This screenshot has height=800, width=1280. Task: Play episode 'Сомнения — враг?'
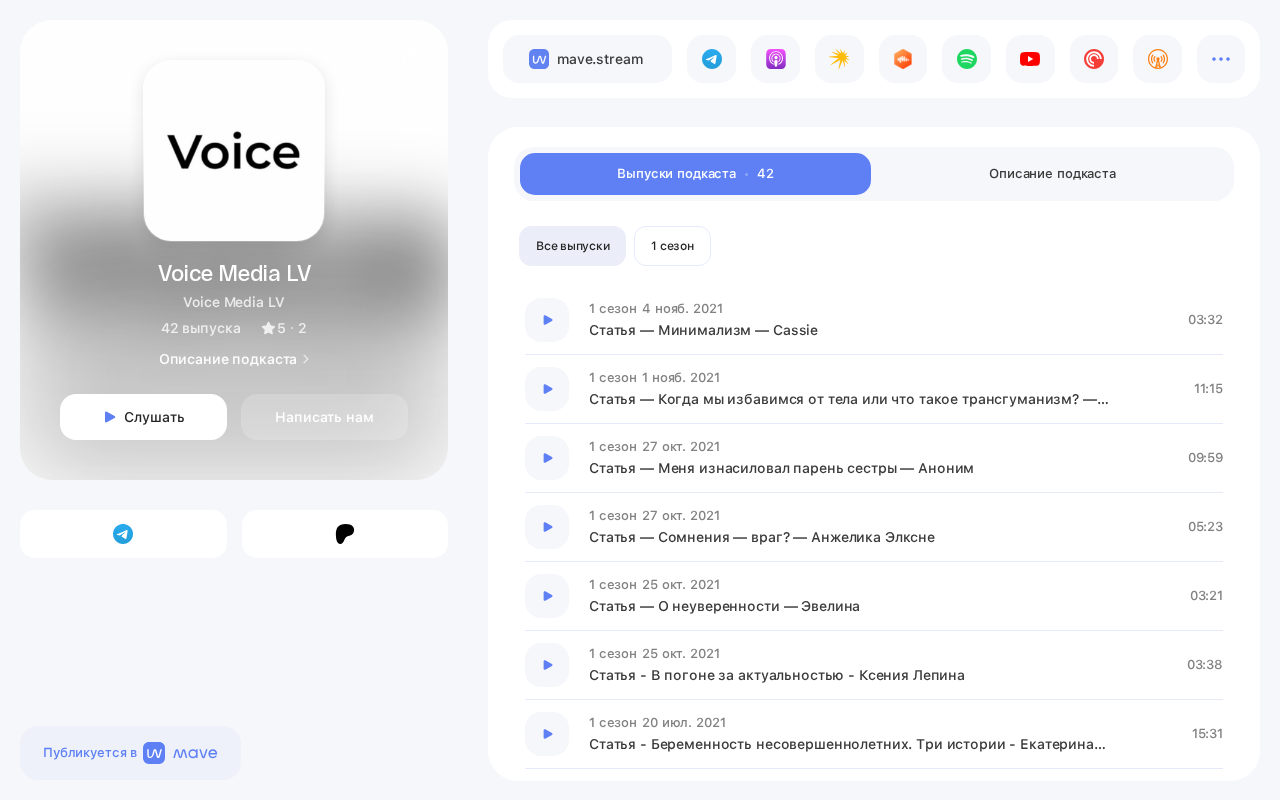[547, 527]
